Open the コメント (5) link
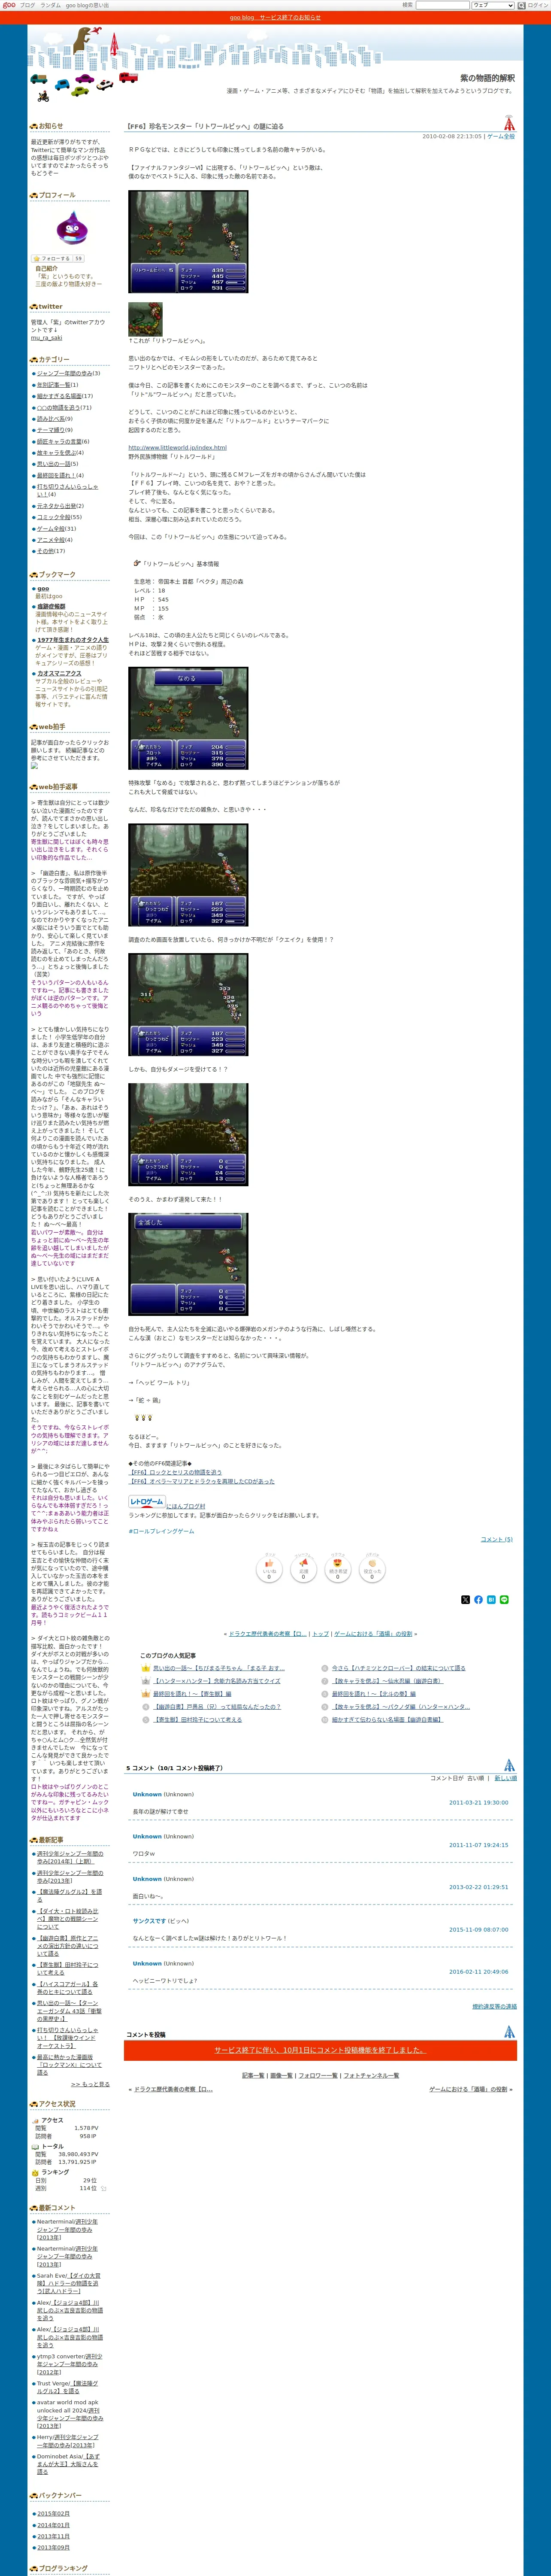551x2576 pixels. click(x=496, y=1539)
